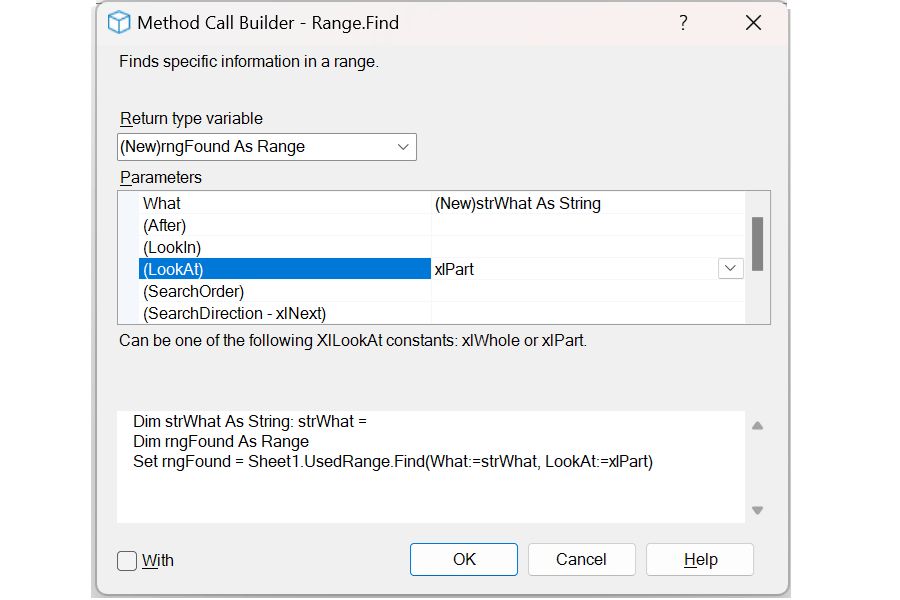Click the empty value cell beside (After)
Screen dimensions: 900x600
[x=588, y=225]
